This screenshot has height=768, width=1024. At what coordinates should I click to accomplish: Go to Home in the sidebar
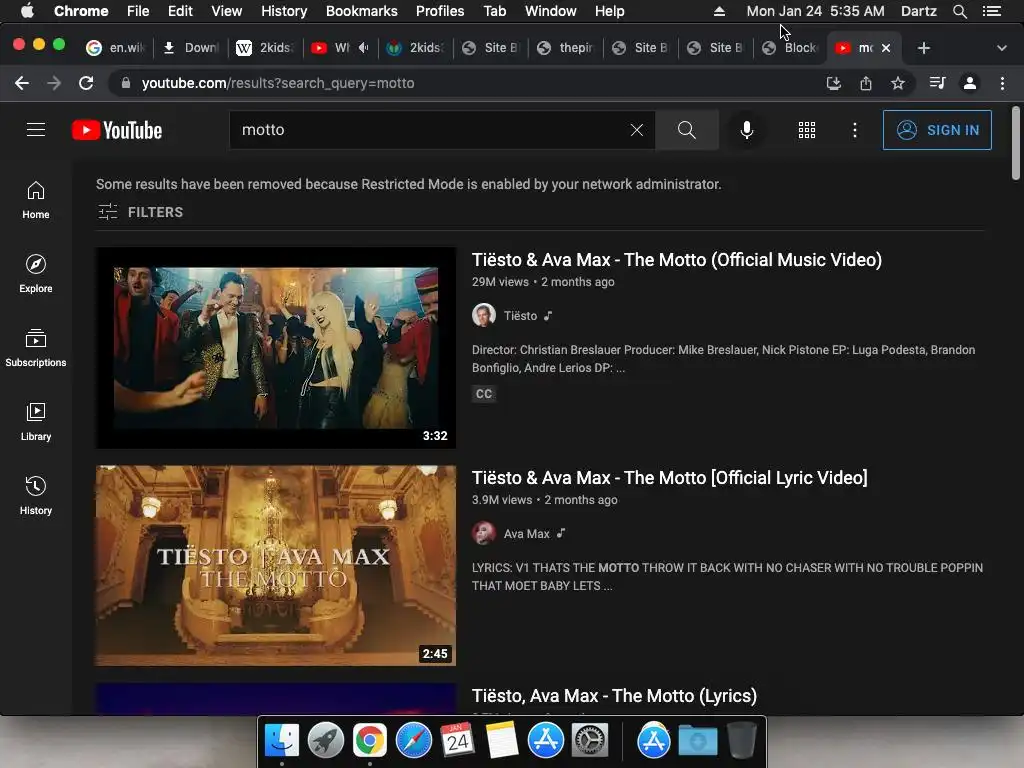click(x=36, y=200)
